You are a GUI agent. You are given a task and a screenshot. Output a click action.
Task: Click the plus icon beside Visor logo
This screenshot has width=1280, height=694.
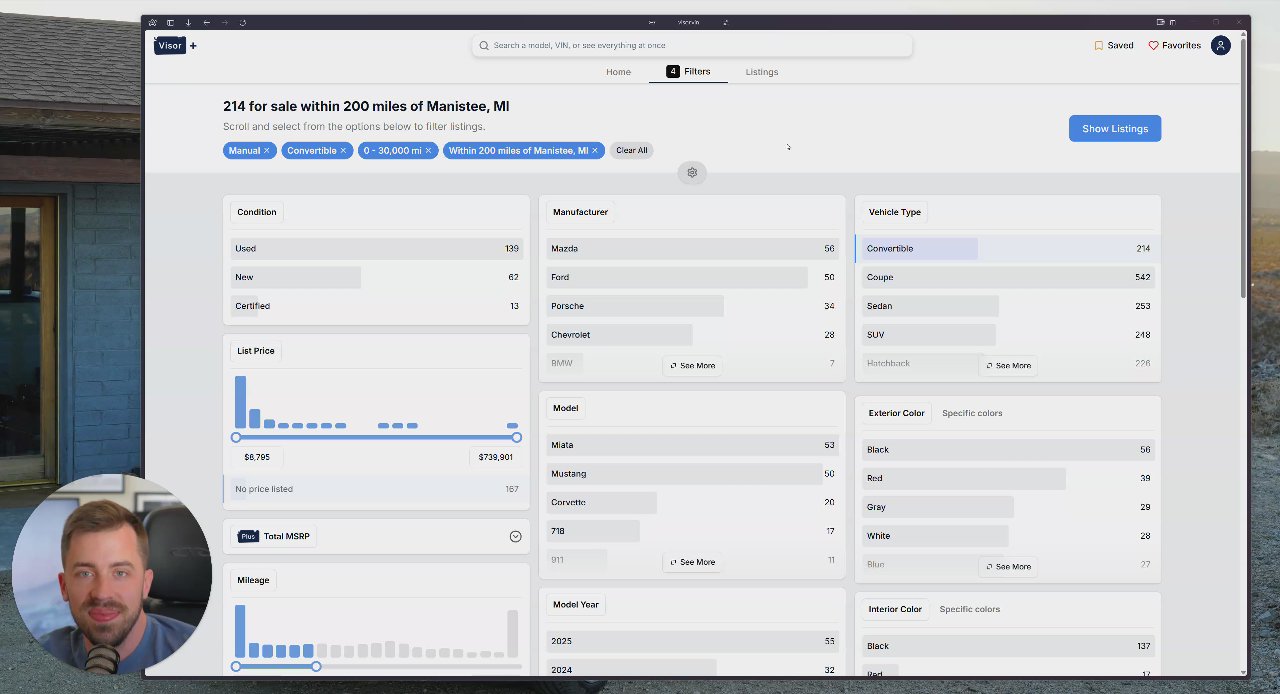[193, 45]
